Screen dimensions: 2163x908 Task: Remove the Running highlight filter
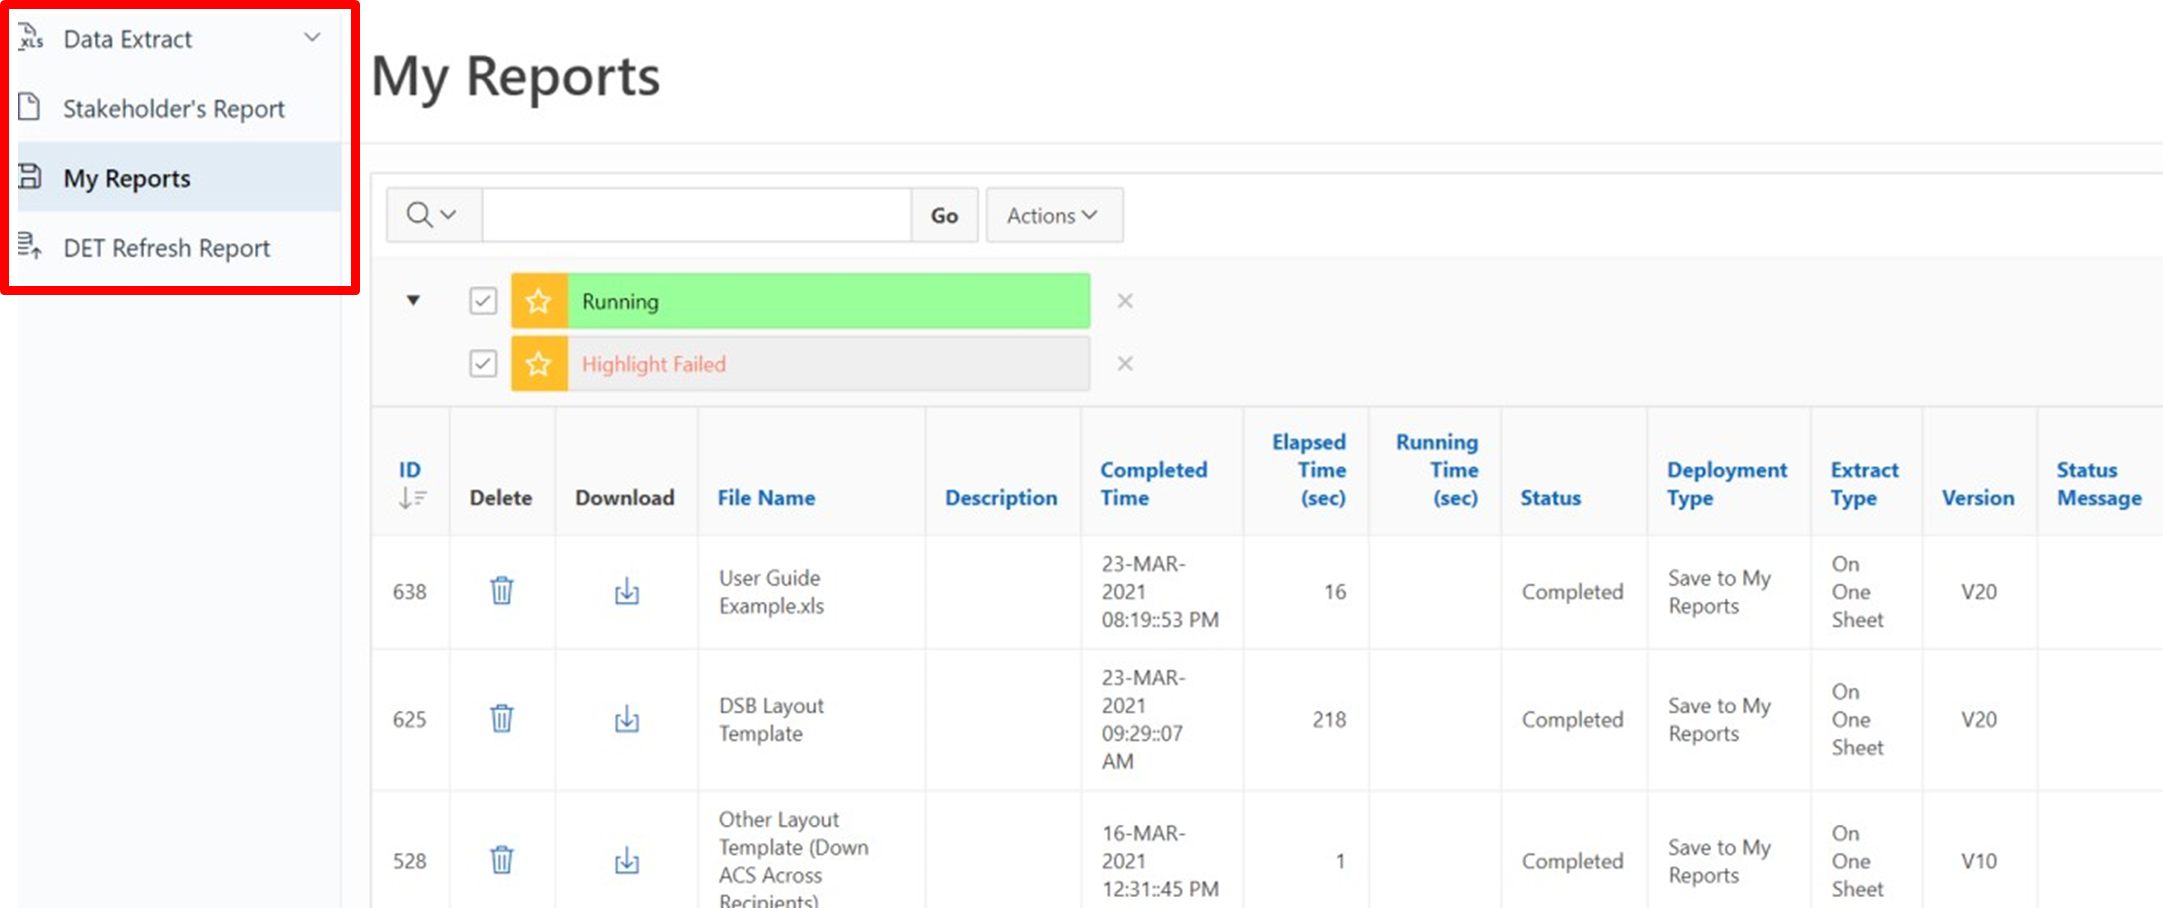1124,301
